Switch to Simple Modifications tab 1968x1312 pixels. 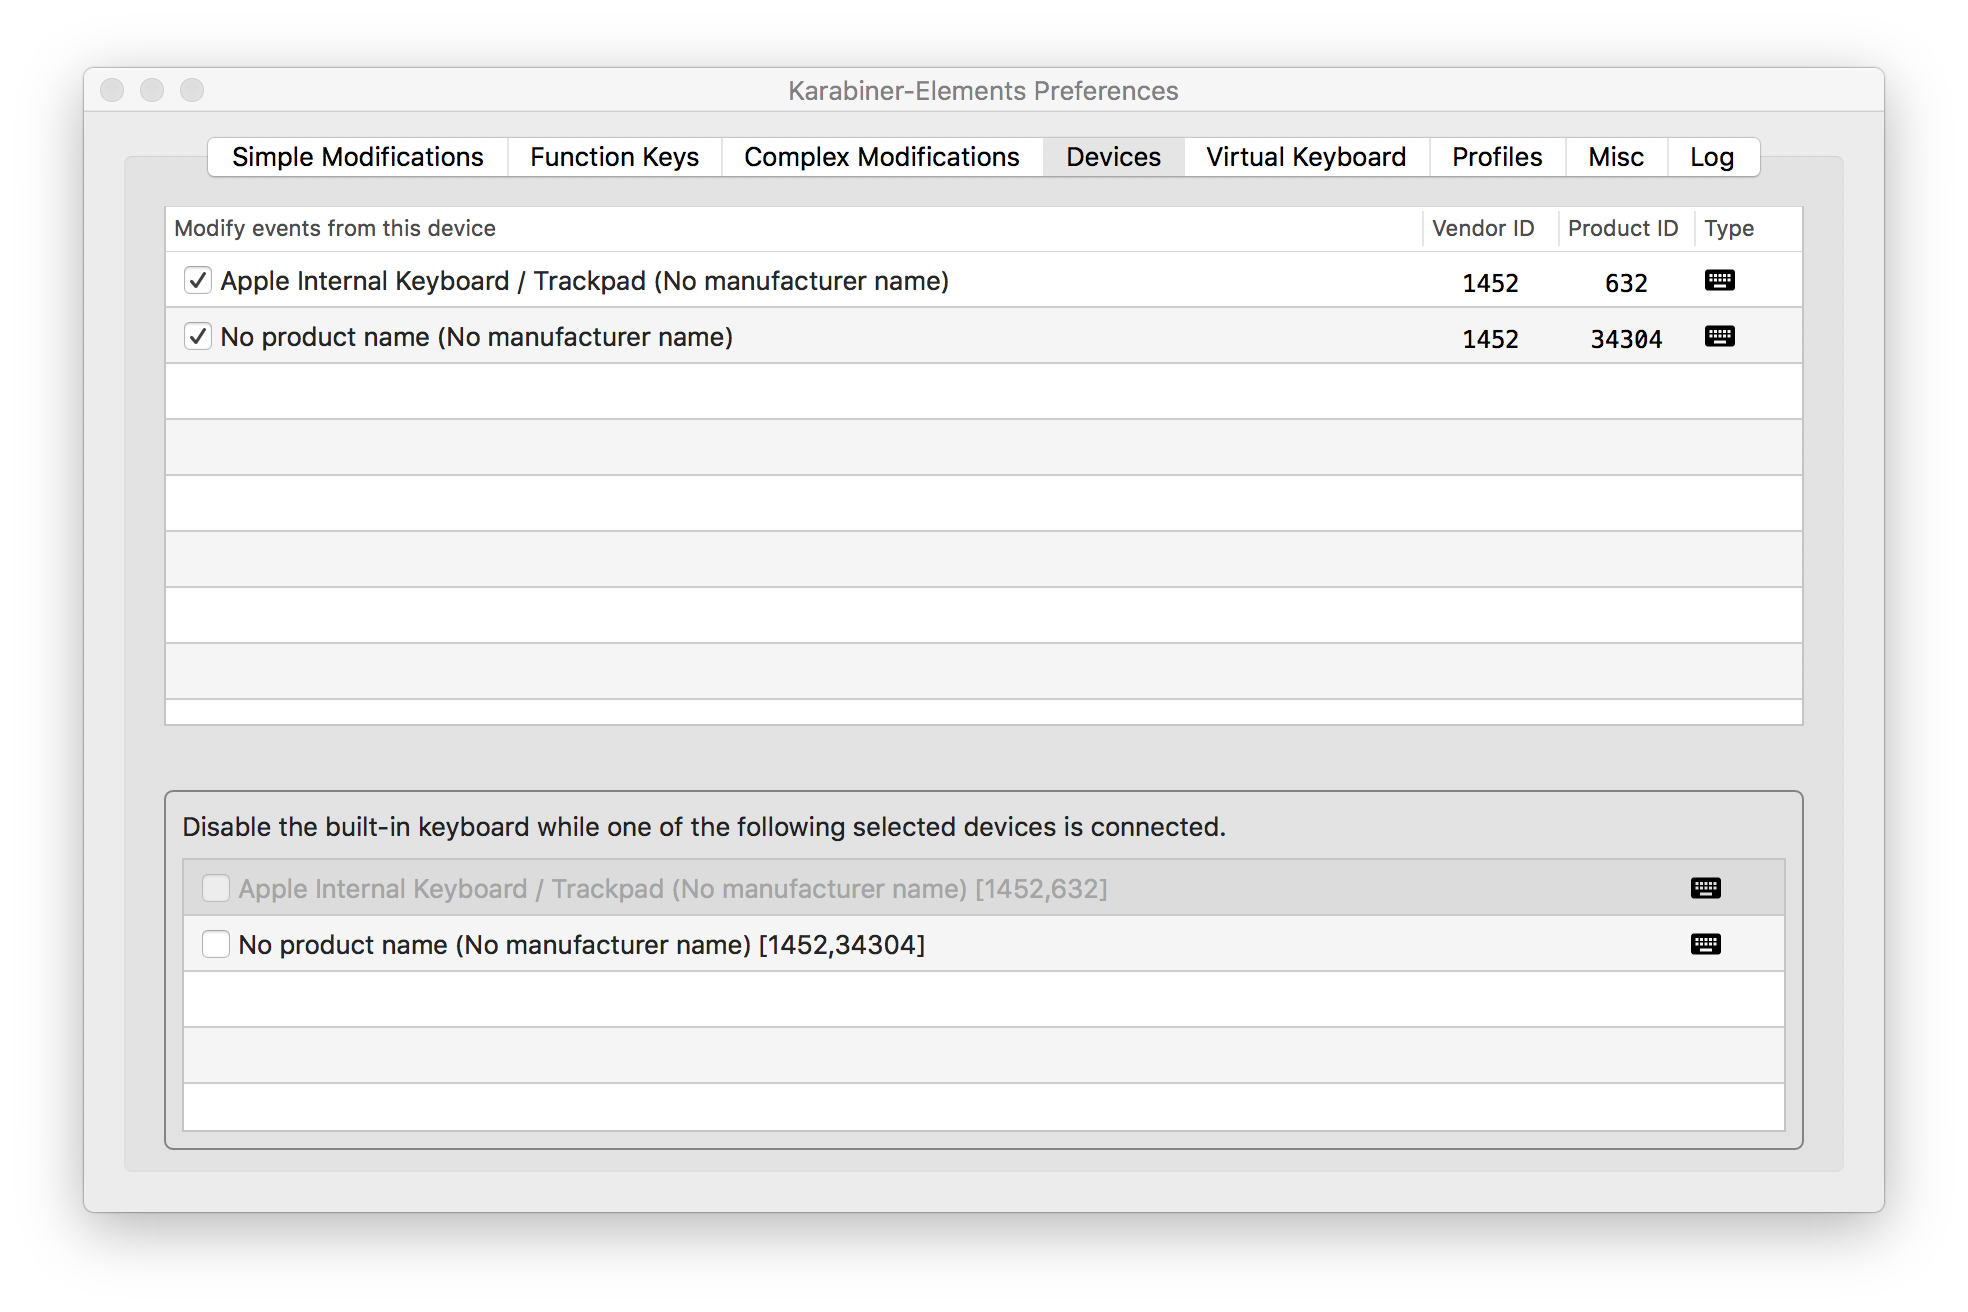click(x=357, y=157)
